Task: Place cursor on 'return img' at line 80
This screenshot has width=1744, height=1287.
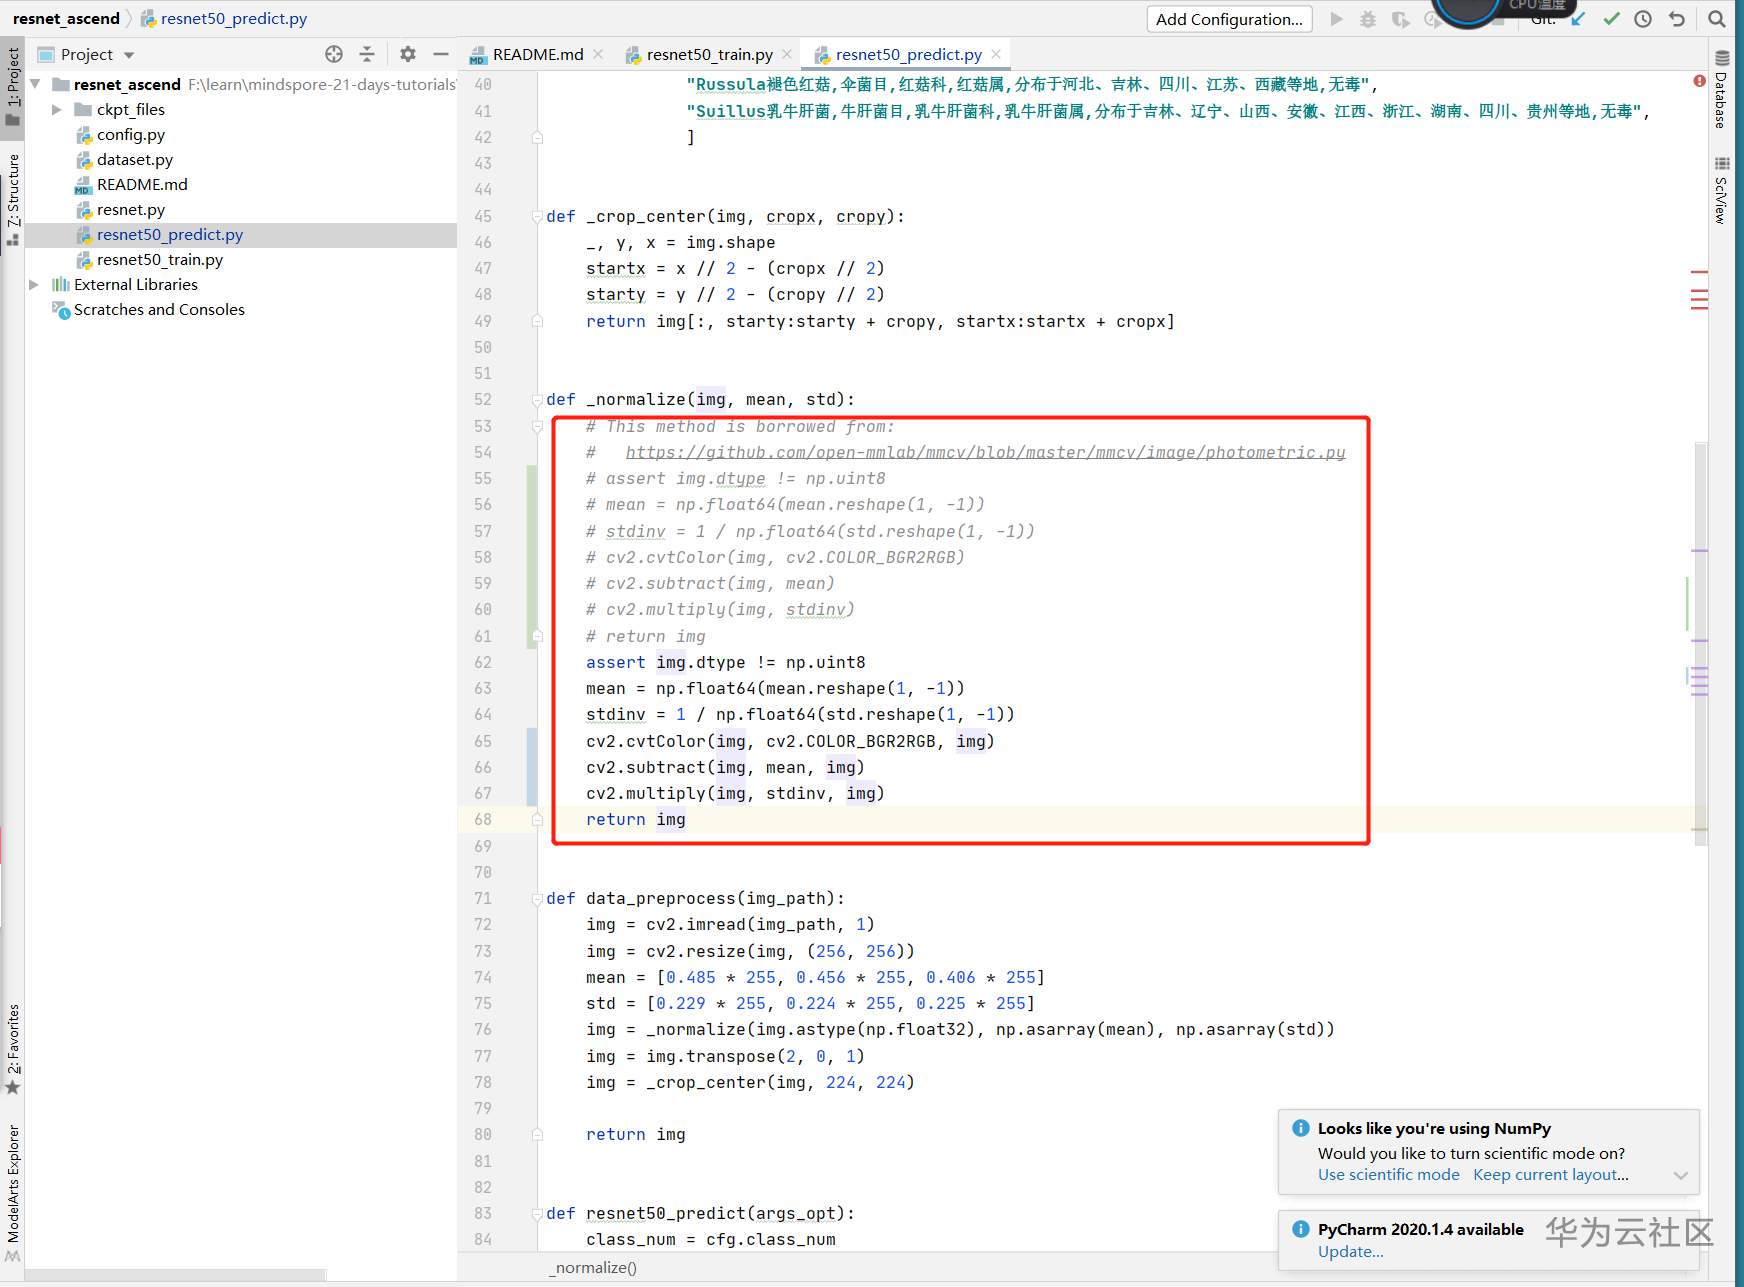Action: coord(636,1135)
